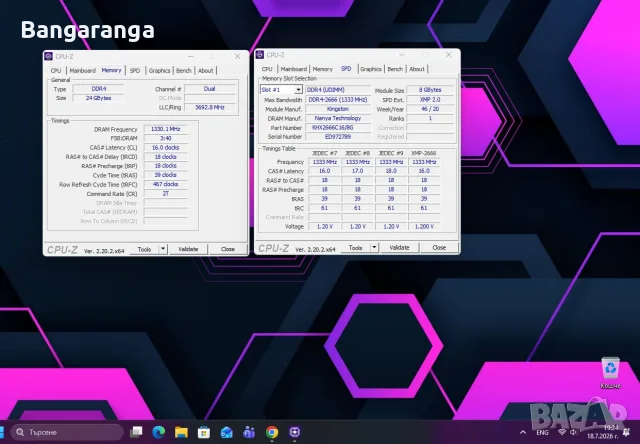Click Validate in the Memory window
This screenshot has height=444, width=640.
click(188, 249)
